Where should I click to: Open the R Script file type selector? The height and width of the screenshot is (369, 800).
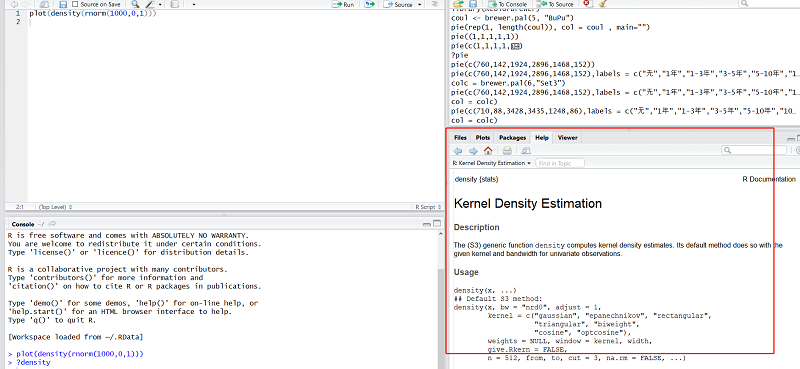click(x=427, y=207)
